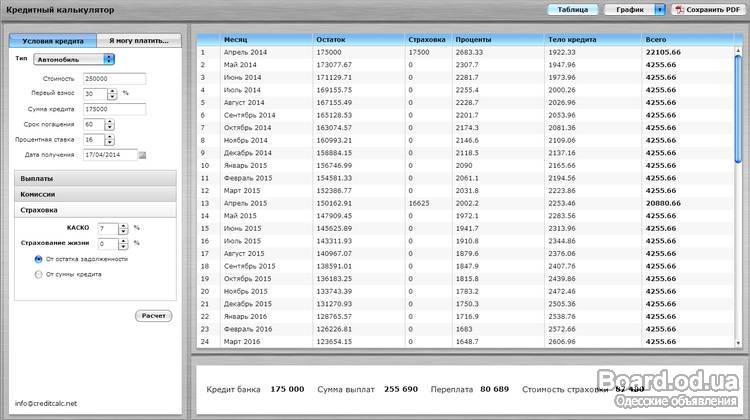Click the Сумма кредита input field

coord(114,109)
